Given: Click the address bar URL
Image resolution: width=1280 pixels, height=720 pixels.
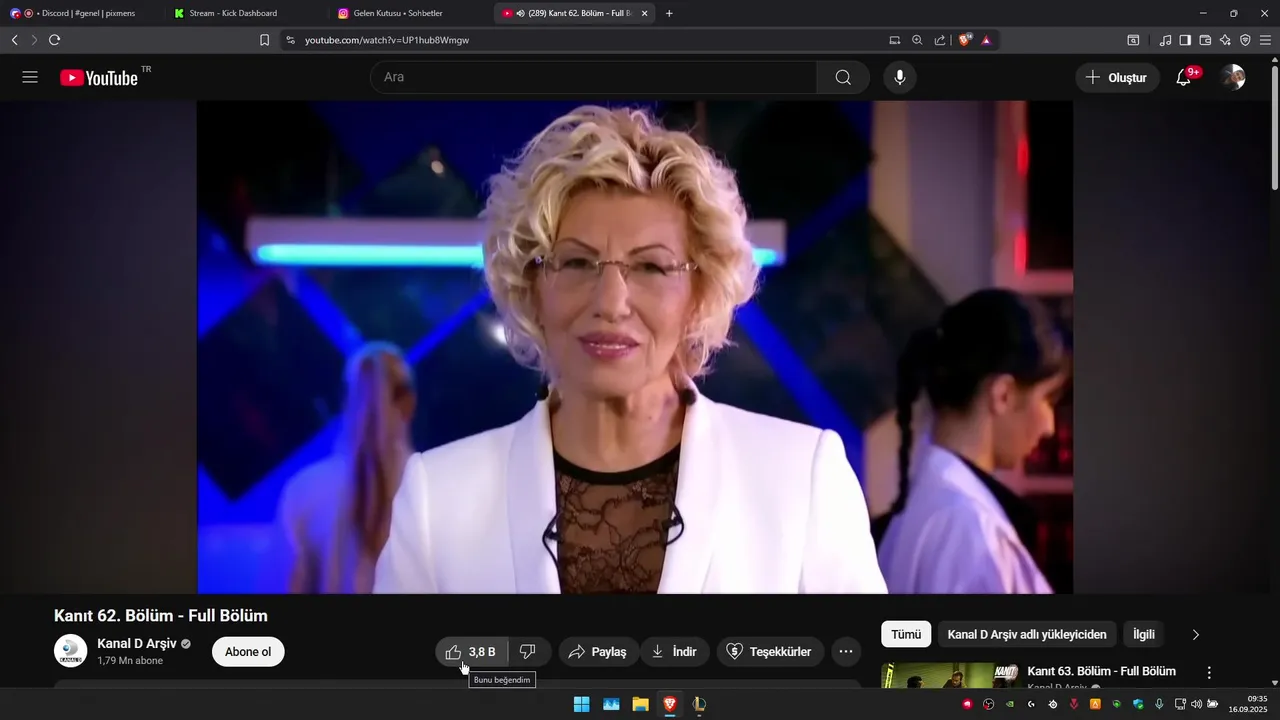Looking at the screenshot, I should (387, 40).
